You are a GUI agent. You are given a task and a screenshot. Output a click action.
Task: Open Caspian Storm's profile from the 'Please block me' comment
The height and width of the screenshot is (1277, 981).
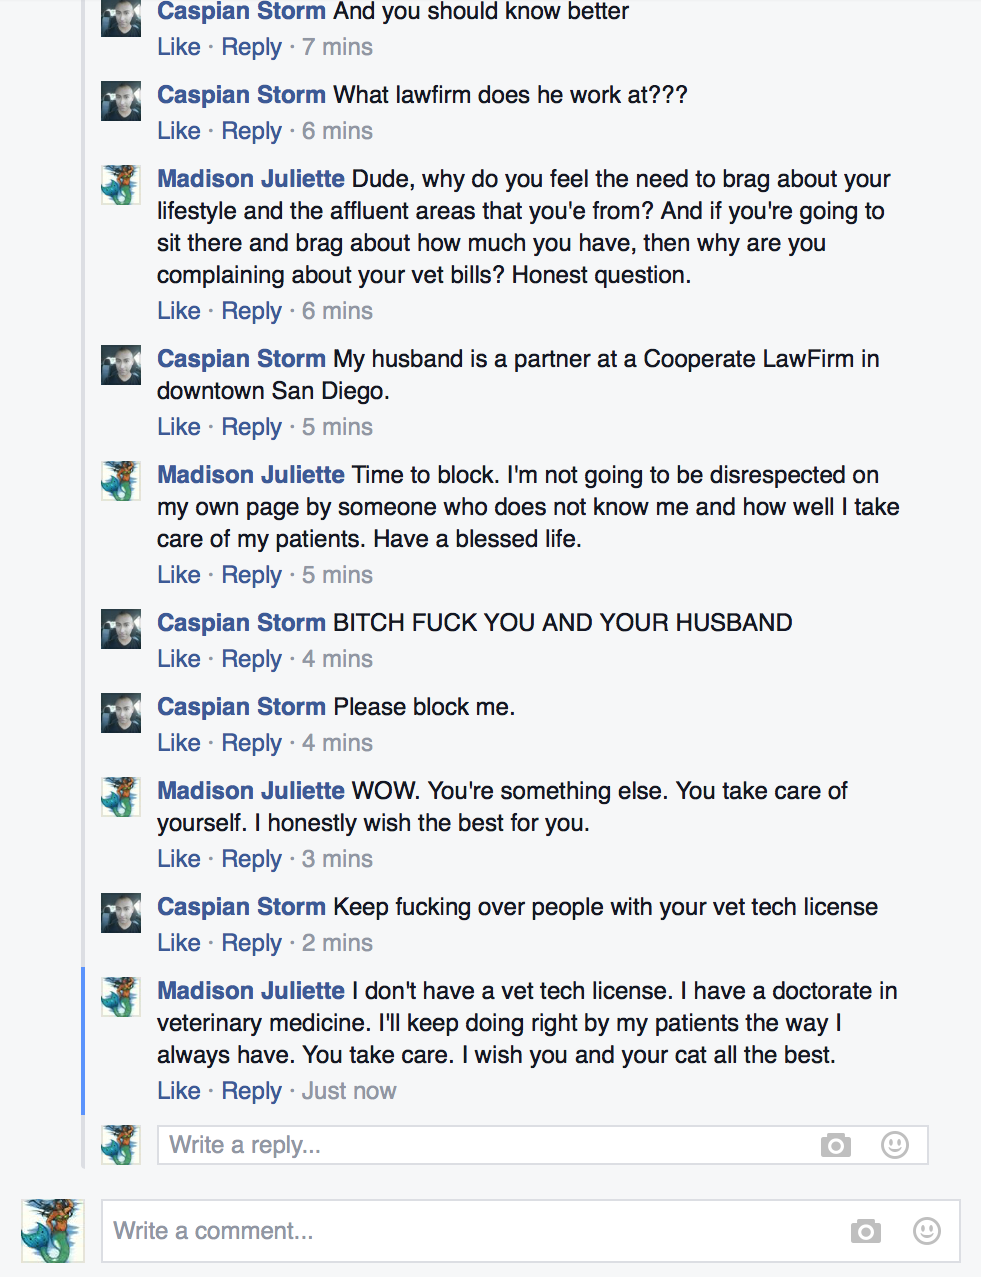(x=241, y=707)
